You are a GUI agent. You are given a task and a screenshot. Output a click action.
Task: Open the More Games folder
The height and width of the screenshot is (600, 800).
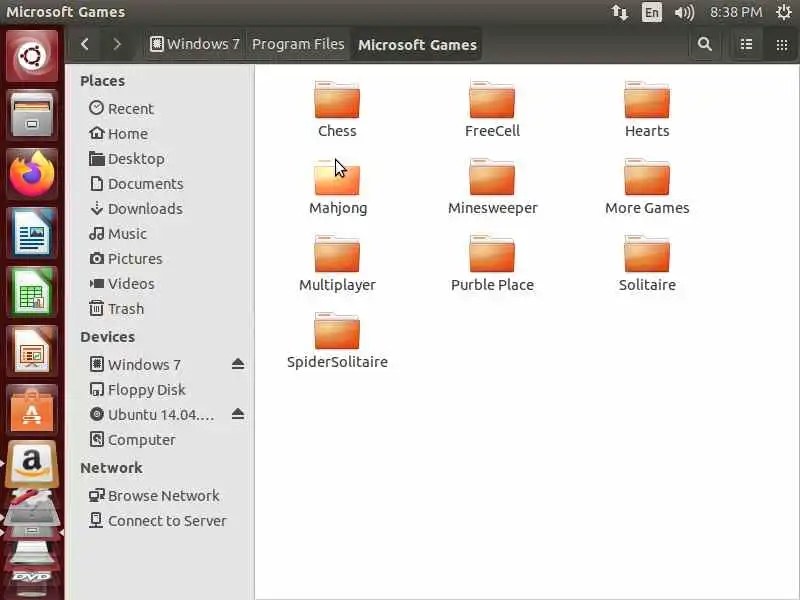click(x=647, y=186)
